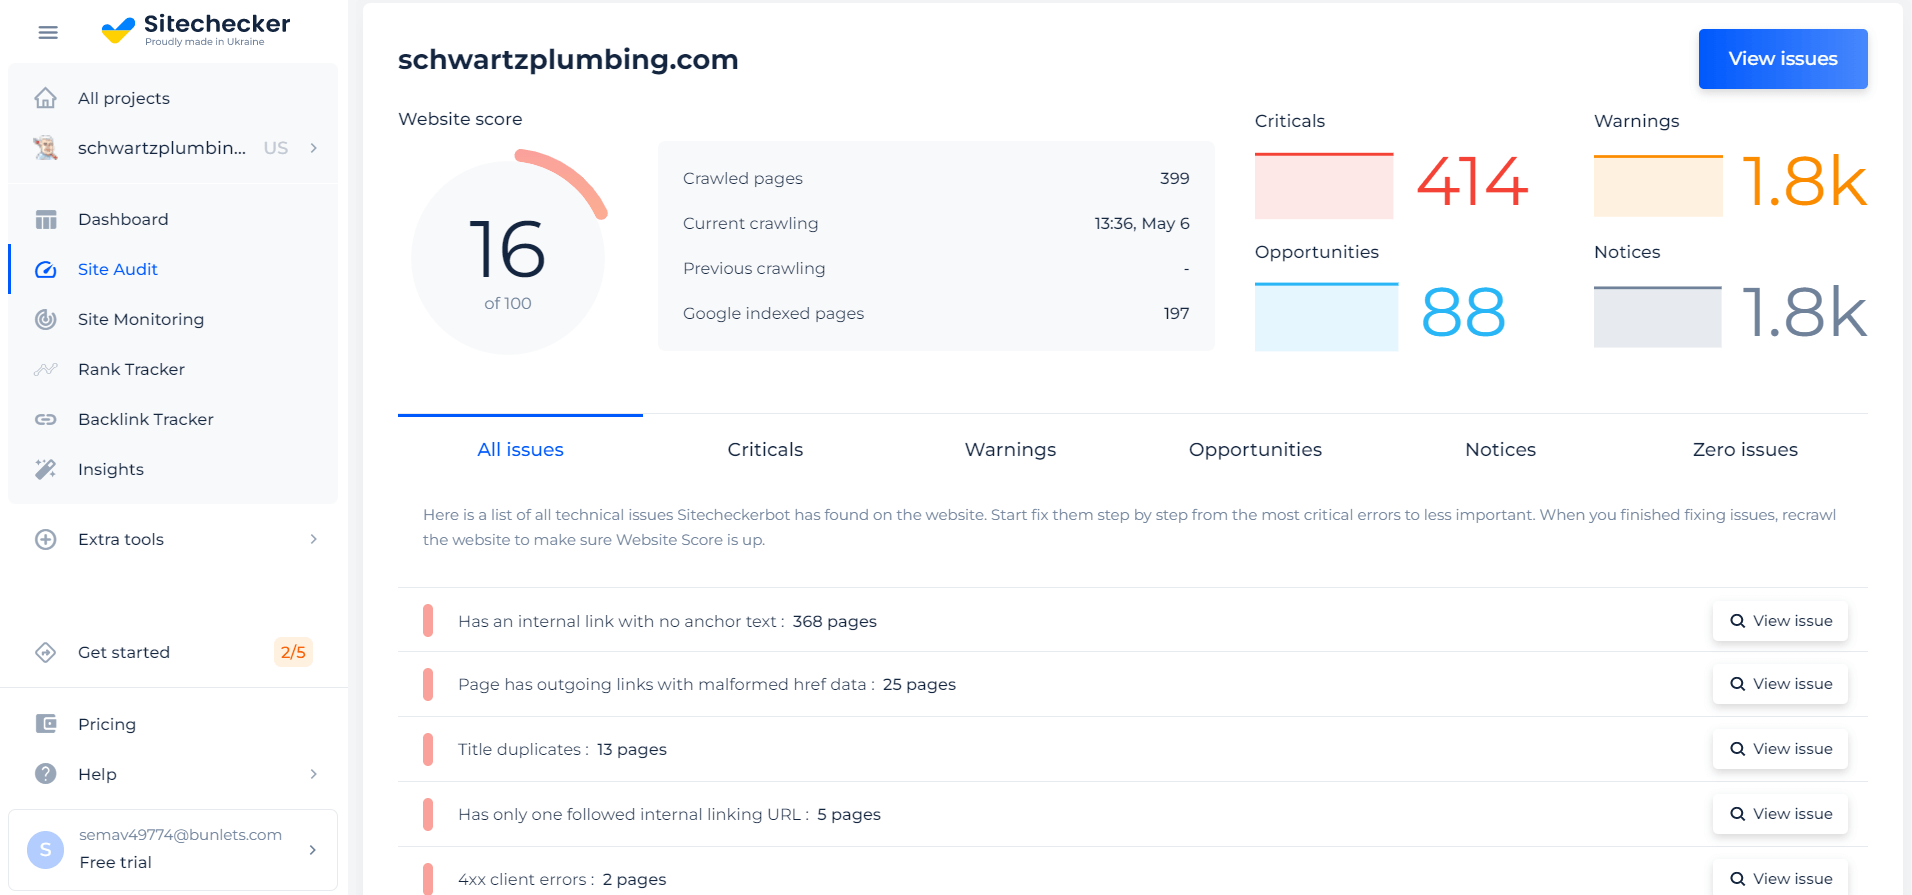Image resolution: width=1912 pixels, height=895 pixels.
Task: Click the Google indexed pages 197 value
Action: 1176,313
